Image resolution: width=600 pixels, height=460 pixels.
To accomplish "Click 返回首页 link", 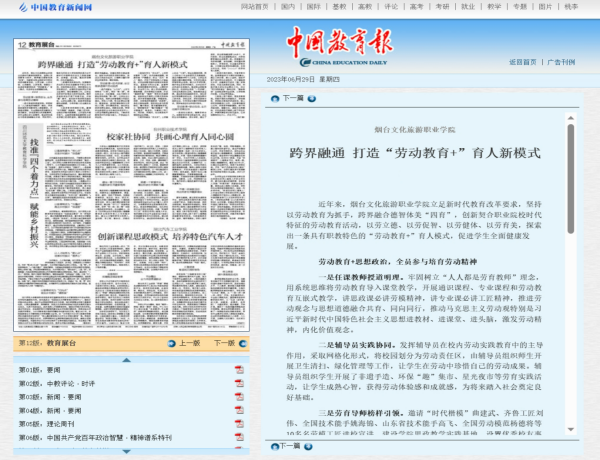I will (523, 62).
